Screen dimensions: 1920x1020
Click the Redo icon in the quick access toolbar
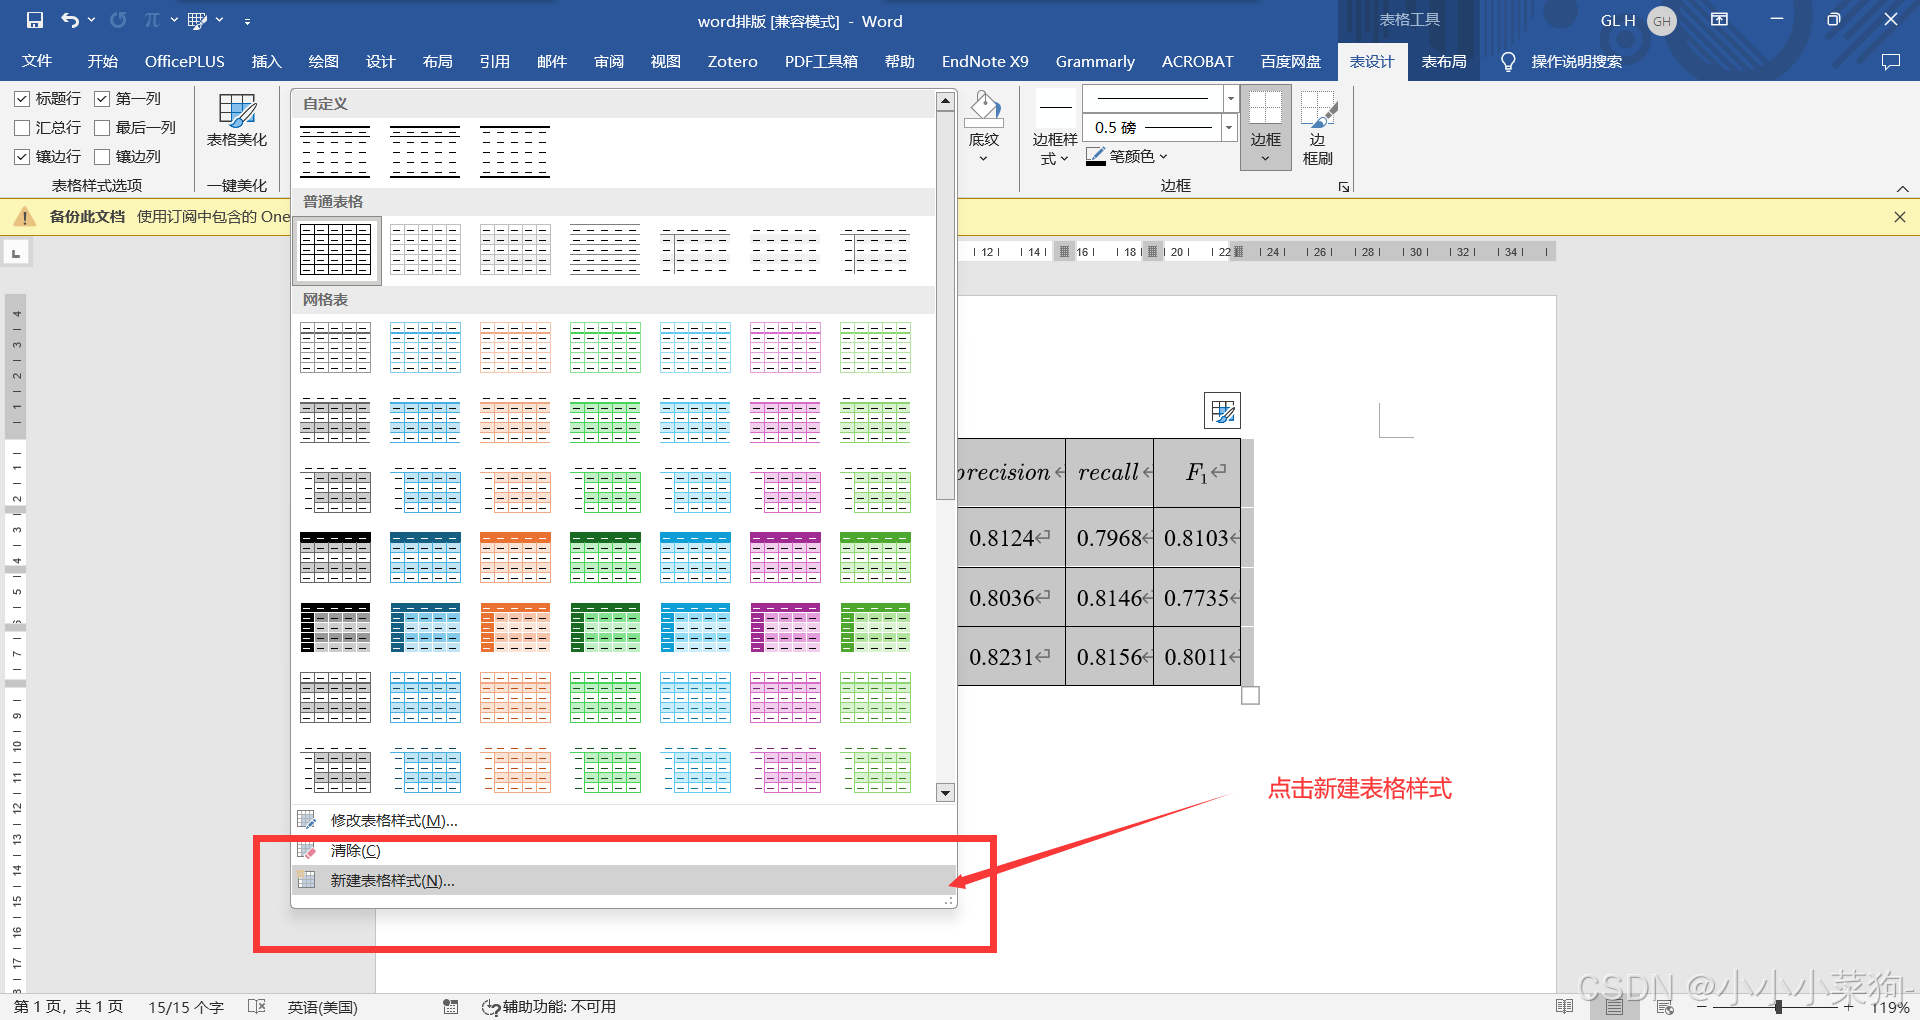coord(118,20)
